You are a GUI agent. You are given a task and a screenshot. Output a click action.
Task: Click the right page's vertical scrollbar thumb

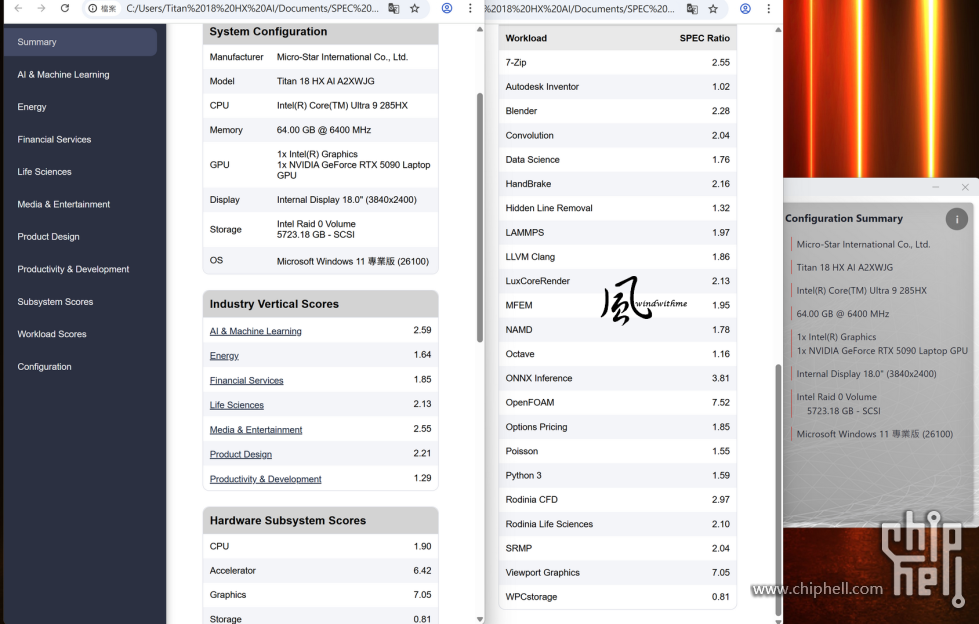point(778,489)
